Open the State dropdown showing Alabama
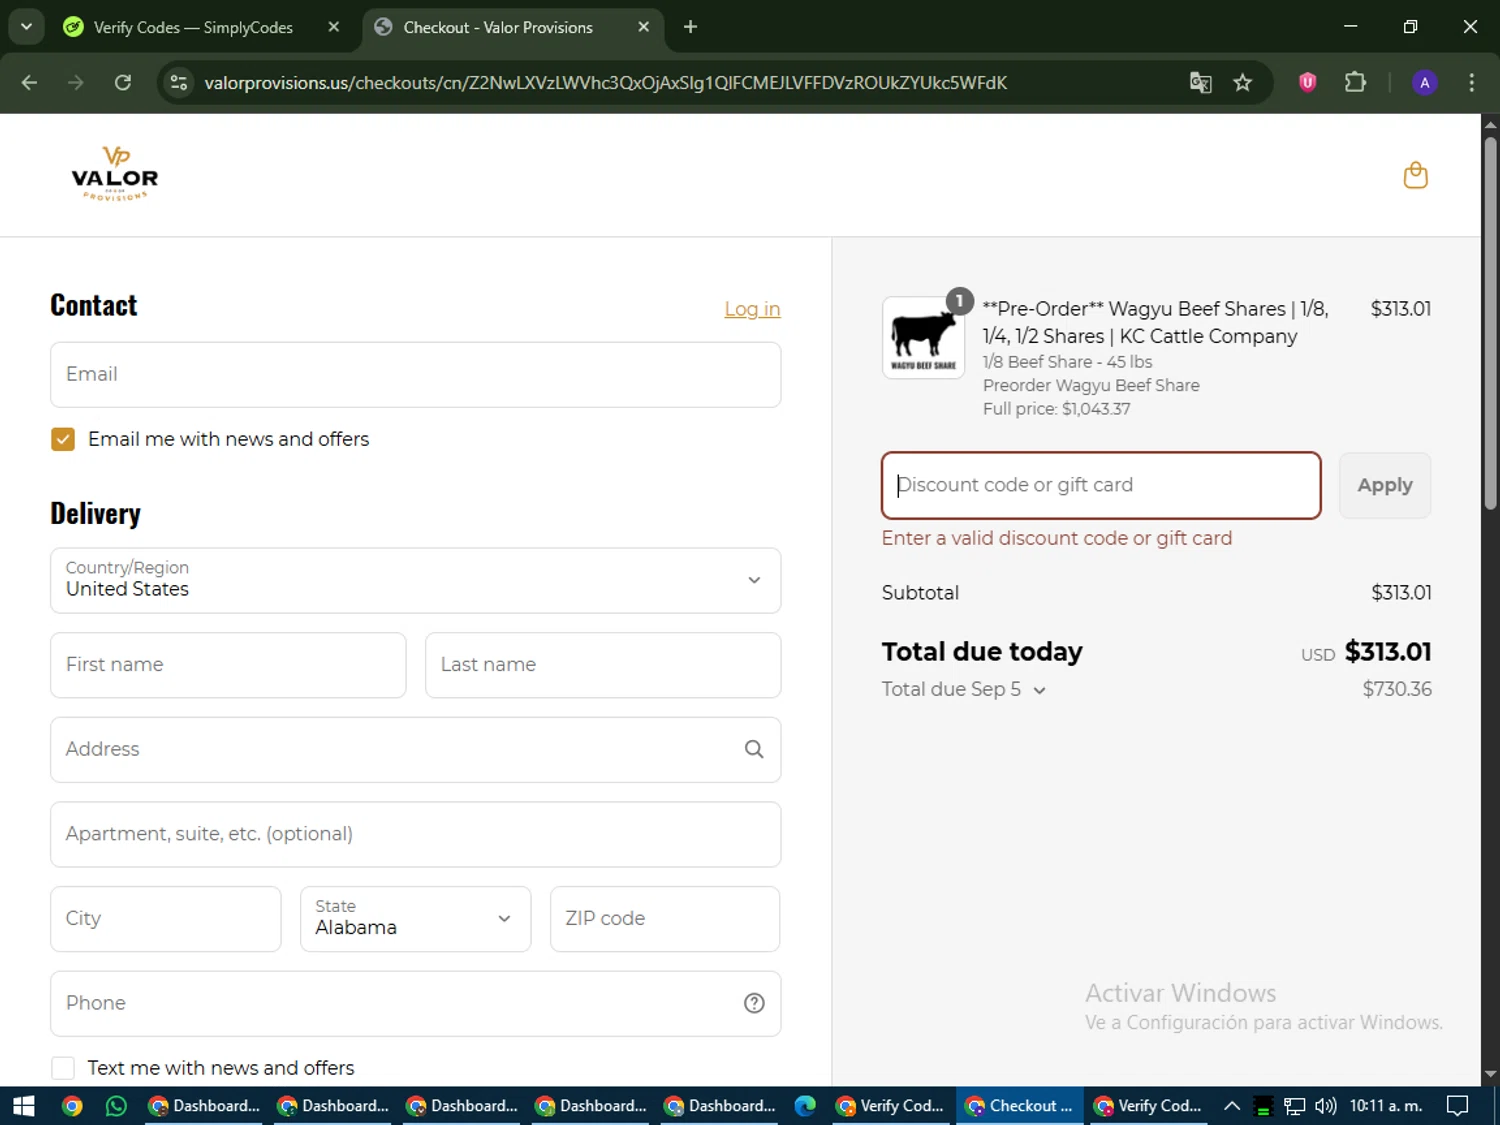 tap(415, 918)
